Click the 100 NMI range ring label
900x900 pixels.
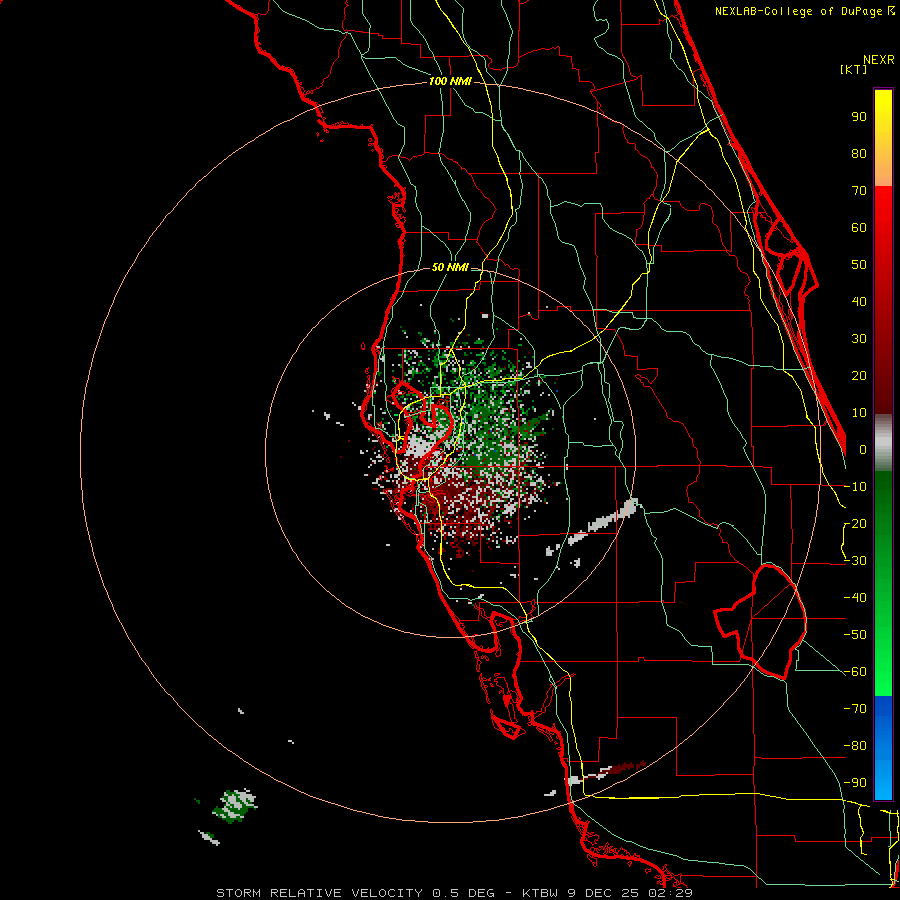click(x=450, y=82)
